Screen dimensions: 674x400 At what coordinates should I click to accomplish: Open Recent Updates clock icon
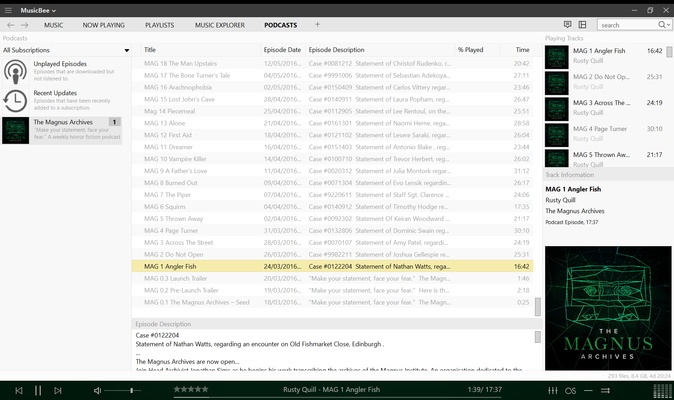coord(15,101)
